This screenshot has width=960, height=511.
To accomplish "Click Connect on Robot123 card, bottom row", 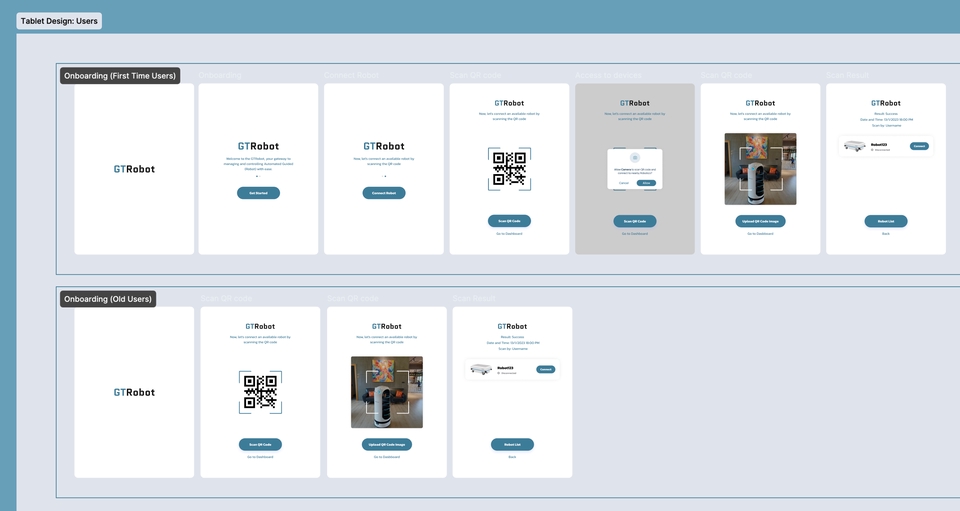I will coord(545,369).
